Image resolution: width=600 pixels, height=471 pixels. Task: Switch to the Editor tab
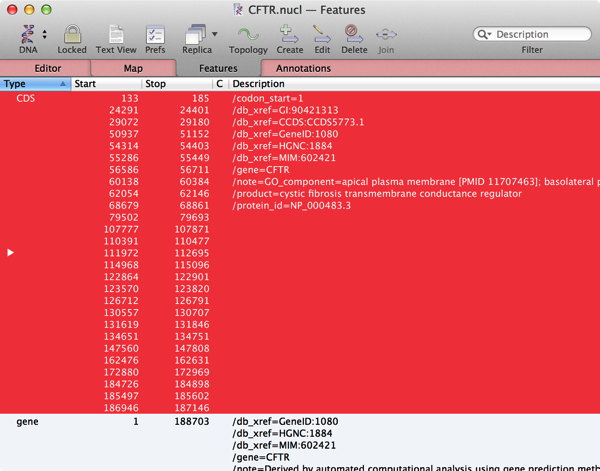48,68
